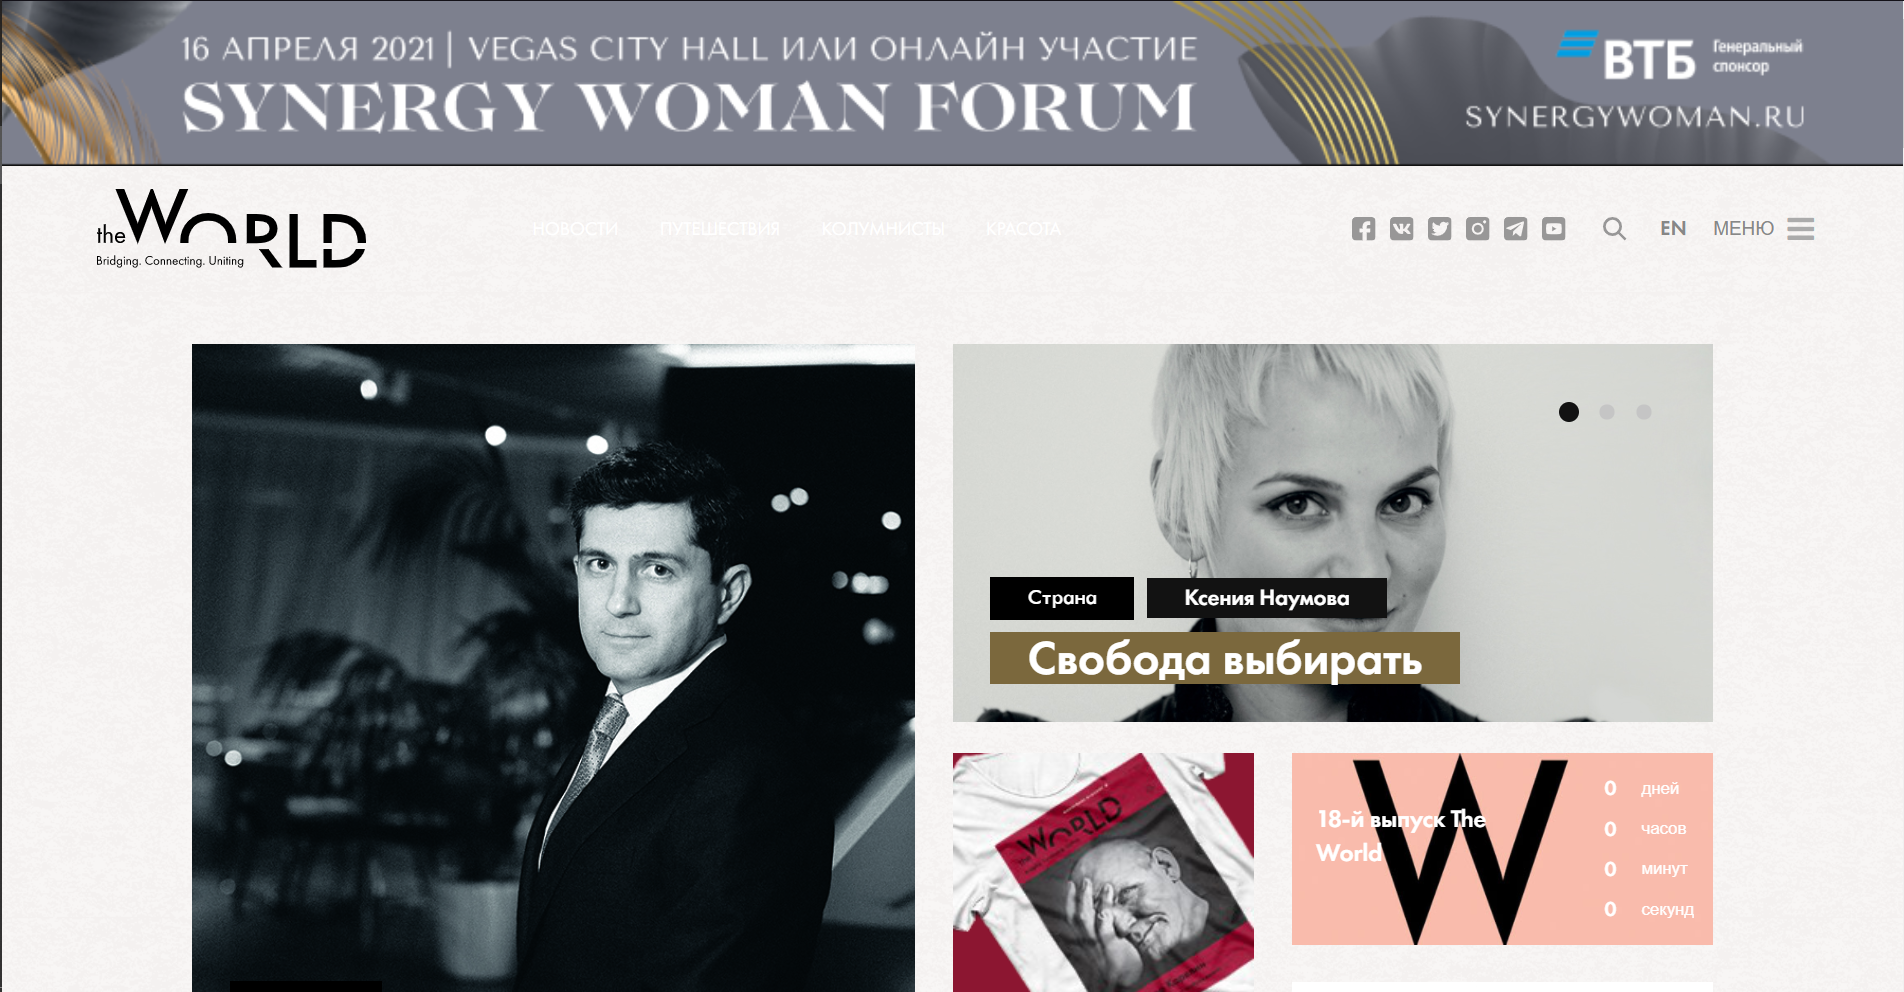This screenshot has height=992, width=1904.
Task: Open the НОВОСТИ menu item
Action: click(x=575, y=229)
